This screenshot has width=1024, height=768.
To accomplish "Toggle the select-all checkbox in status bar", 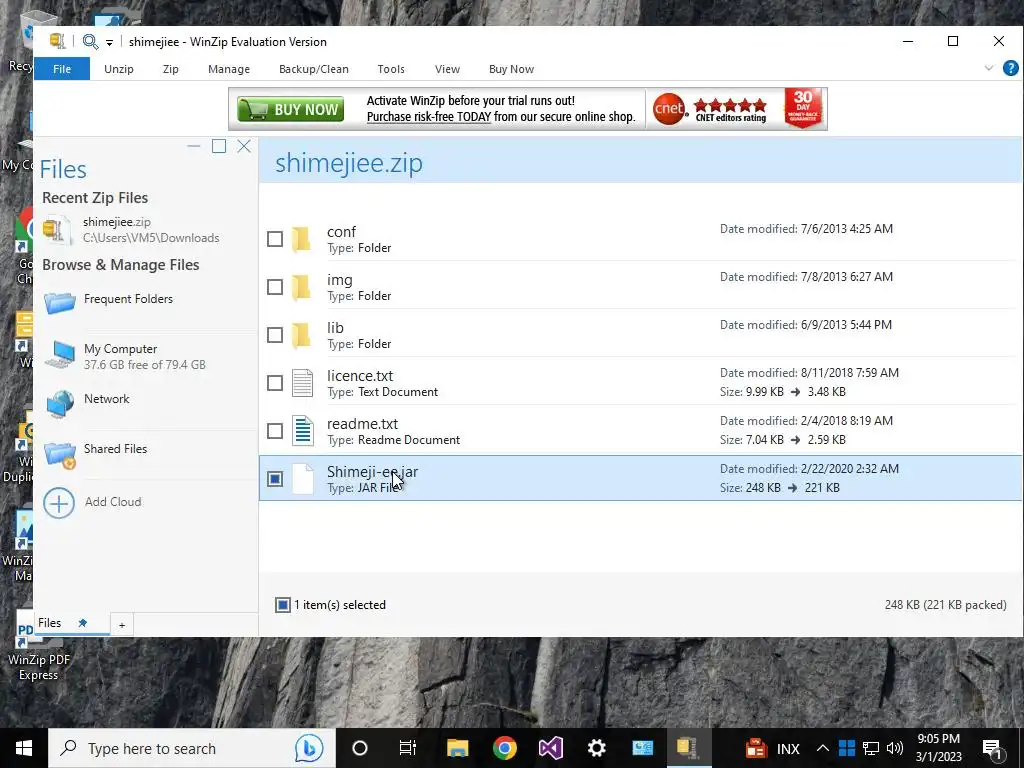I will pos(283,605).
